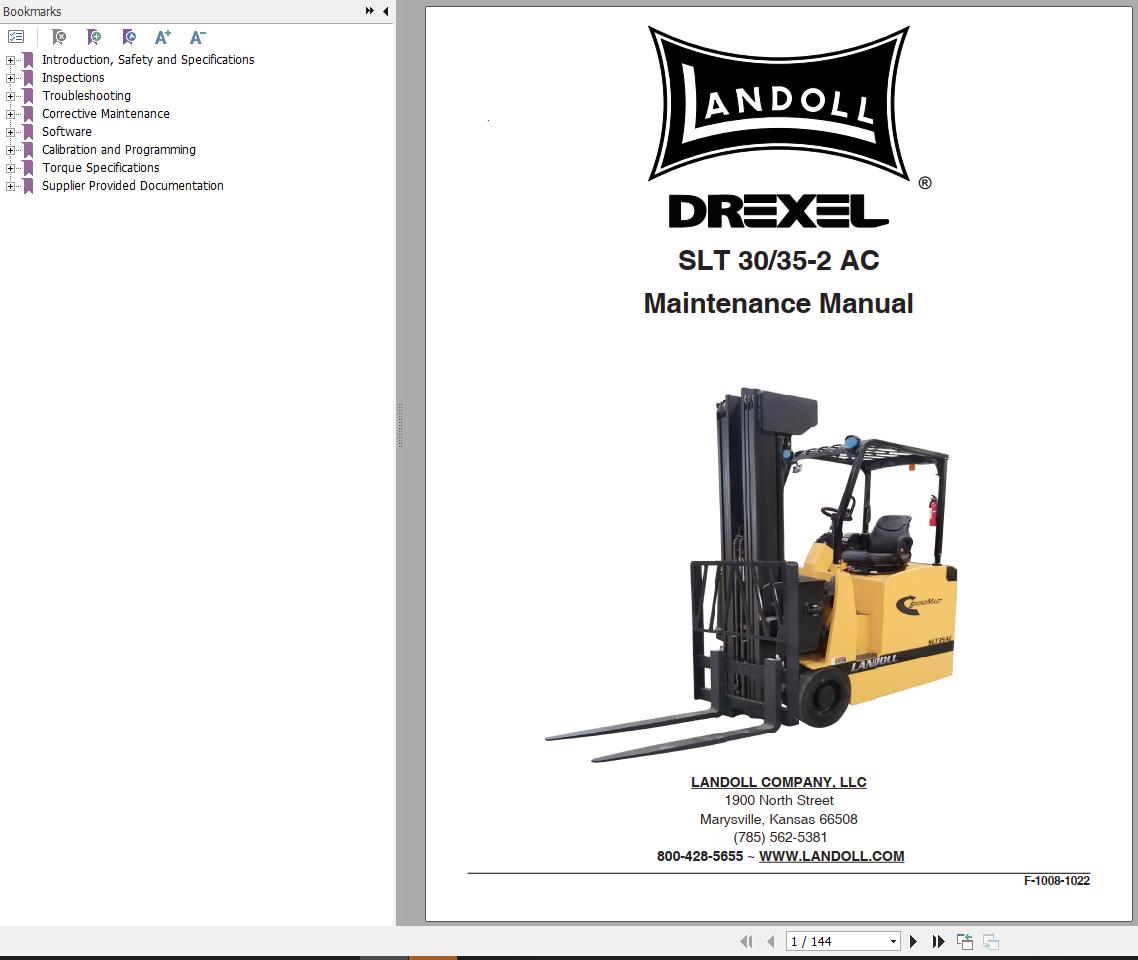The width and height of the screenshot is (1138, 960).
Task: Click the WWW.LANDOLL.COM link
Action: [x=832, y=856]
